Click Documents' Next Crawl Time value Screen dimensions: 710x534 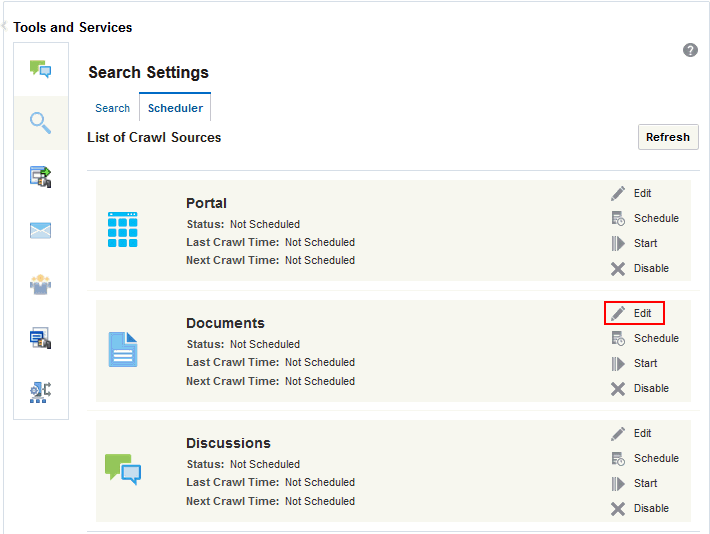[320, 381]
